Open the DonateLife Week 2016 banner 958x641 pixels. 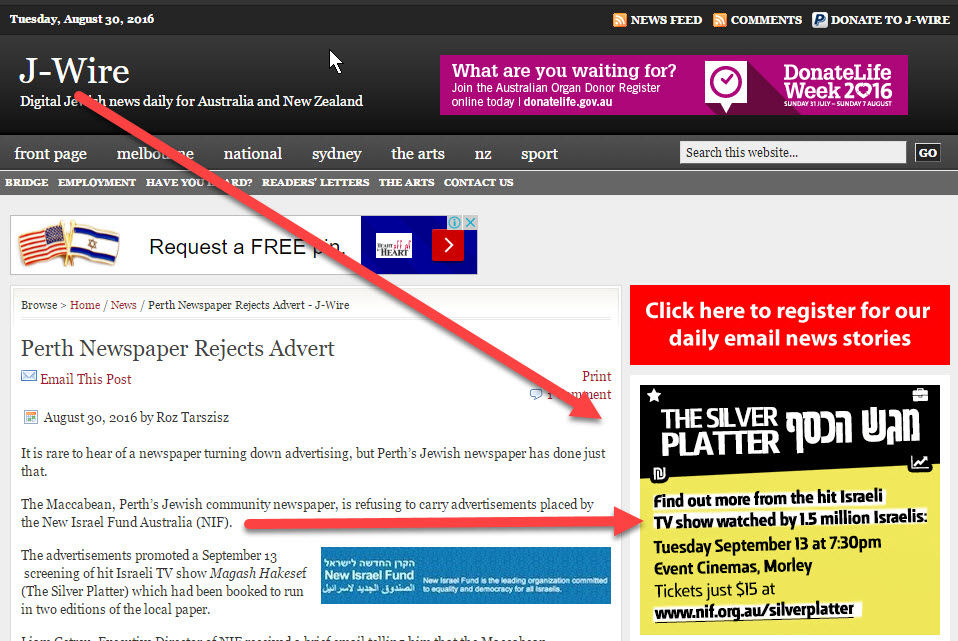[x=674, y=85]
